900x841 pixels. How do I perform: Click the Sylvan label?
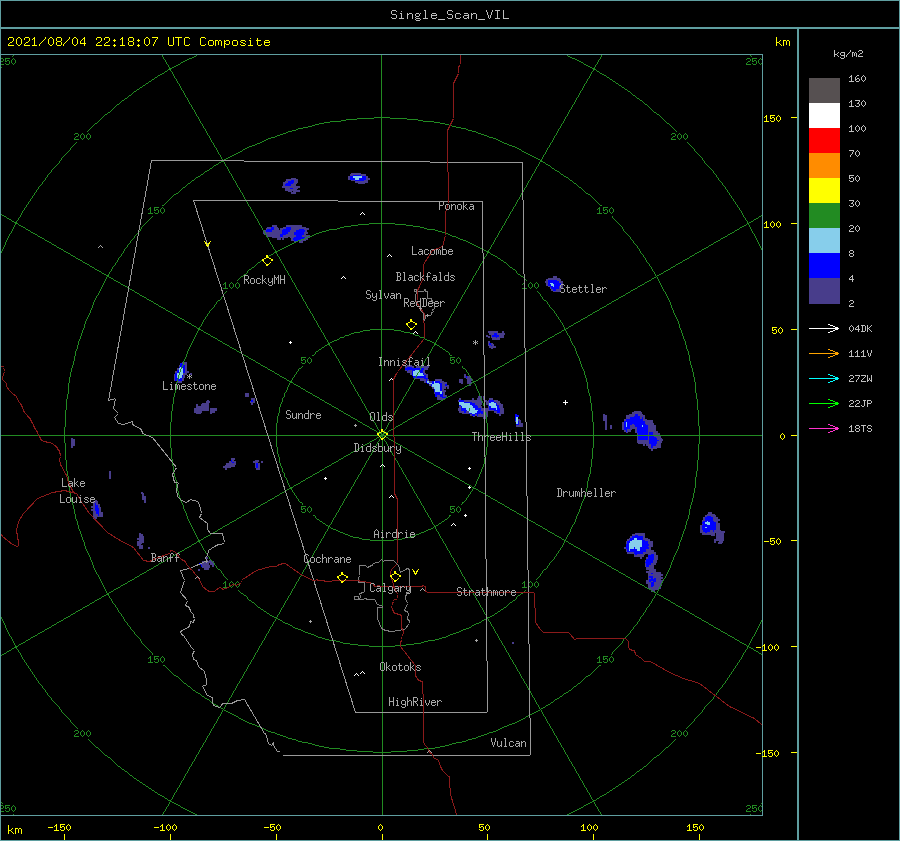tap(383, 295)
